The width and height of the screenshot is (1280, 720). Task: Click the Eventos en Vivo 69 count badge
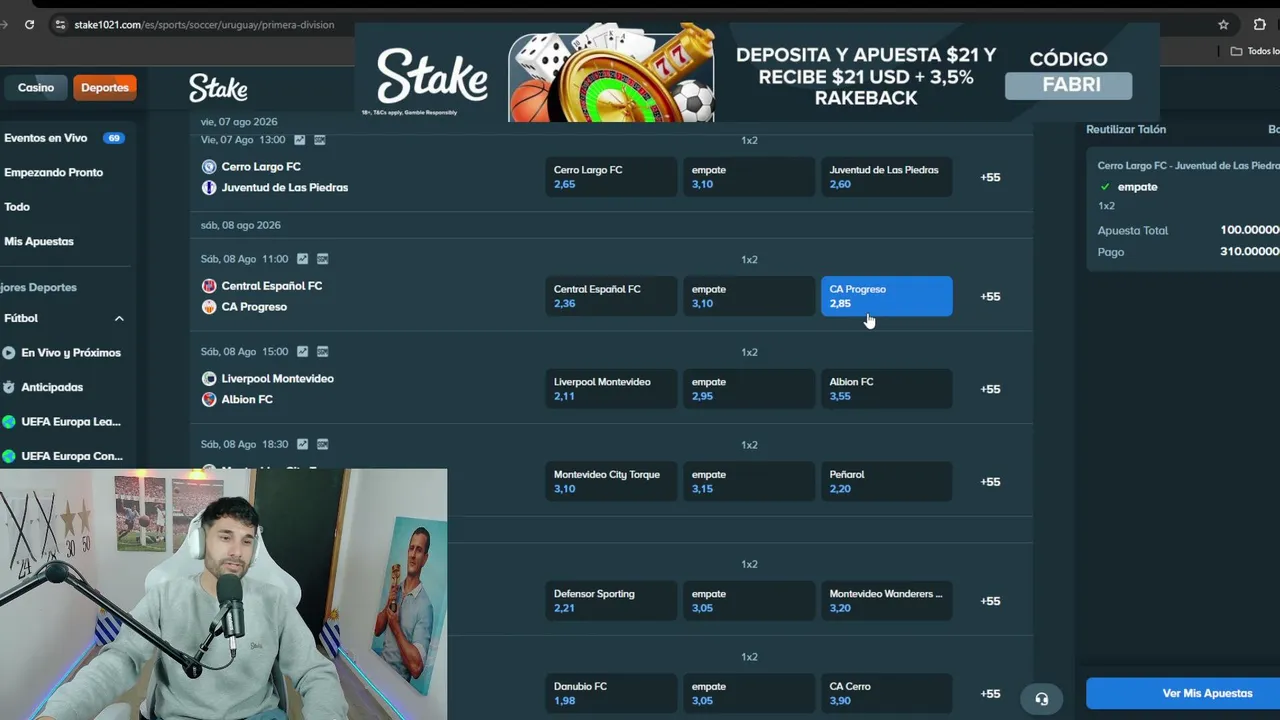tap(114, 138)
